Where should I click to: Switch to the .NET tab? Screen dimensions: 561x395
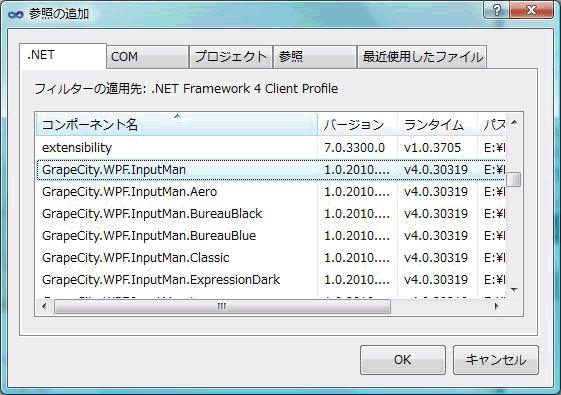(63, 55)
